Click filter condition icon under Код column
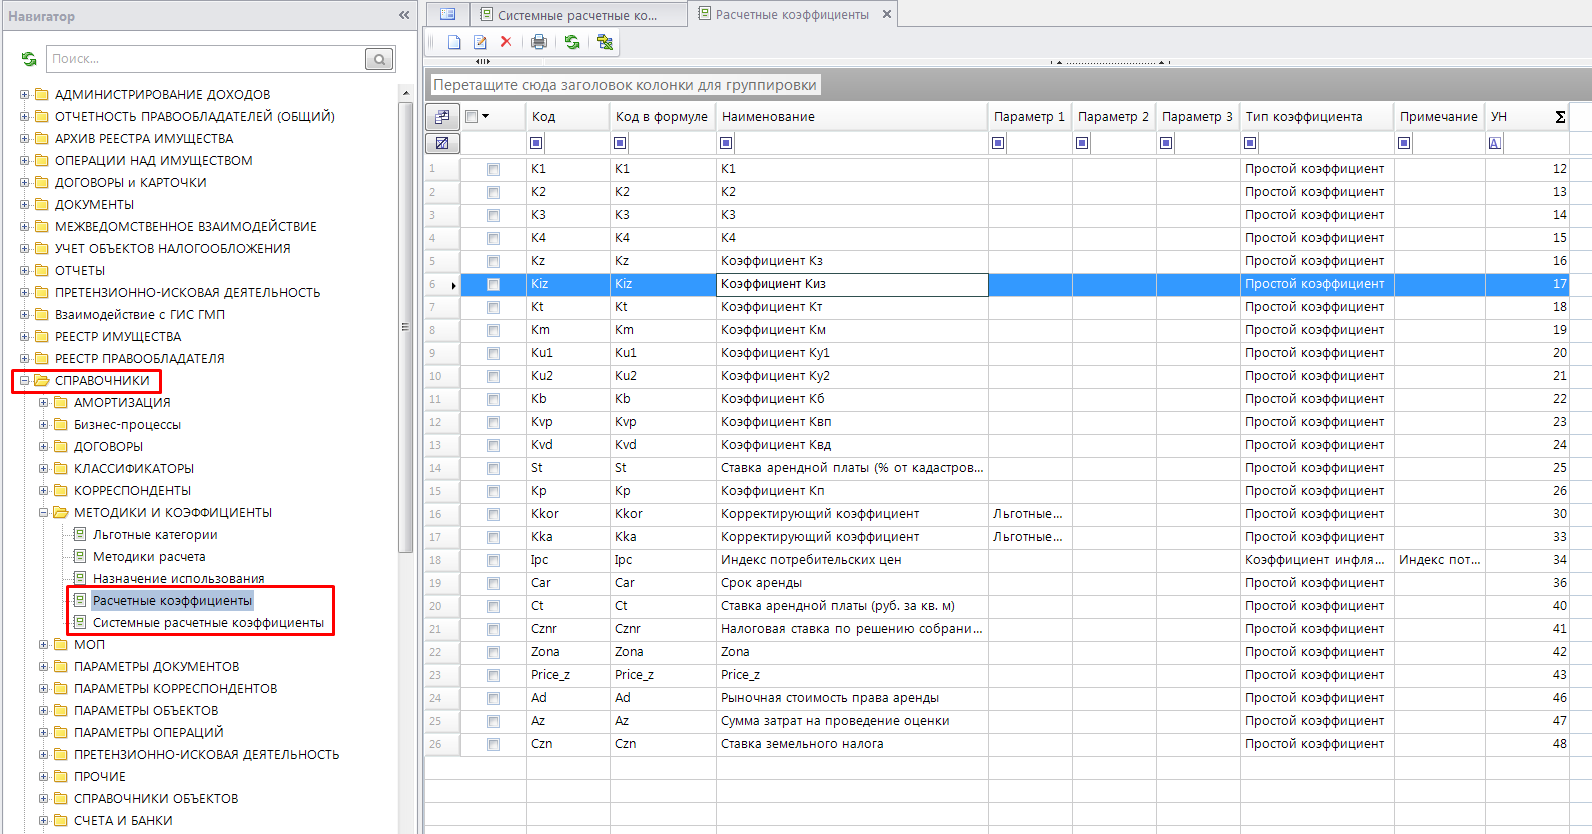Screen dimensions: 1592x834 (536, 143)
